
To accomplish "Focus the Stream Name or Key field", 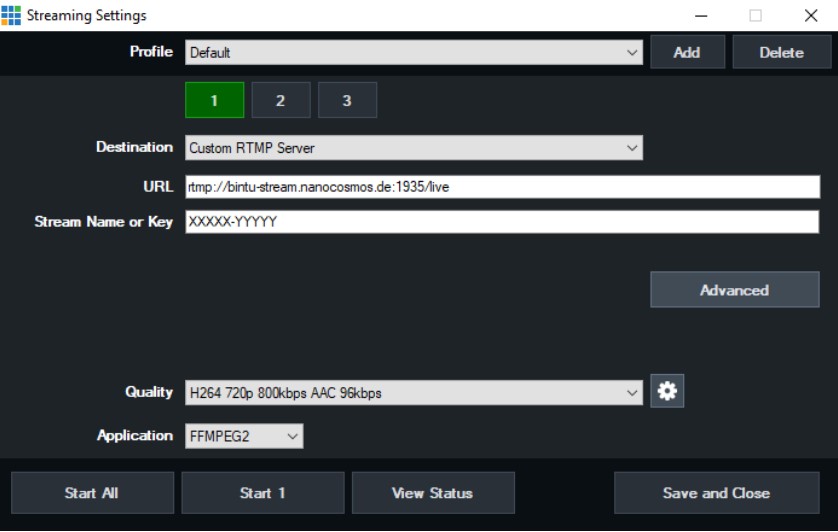I will [x=502, y=222].
